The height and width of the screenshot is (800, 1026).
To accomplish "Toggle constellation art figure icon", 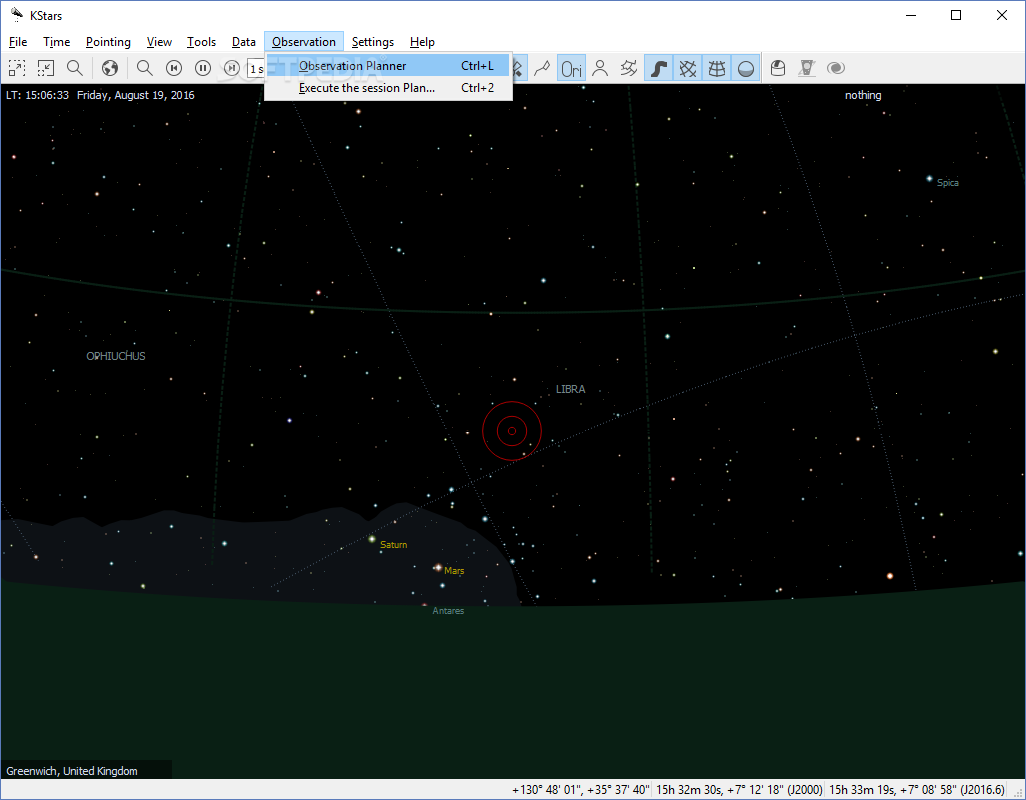I will tap(600, 68).
